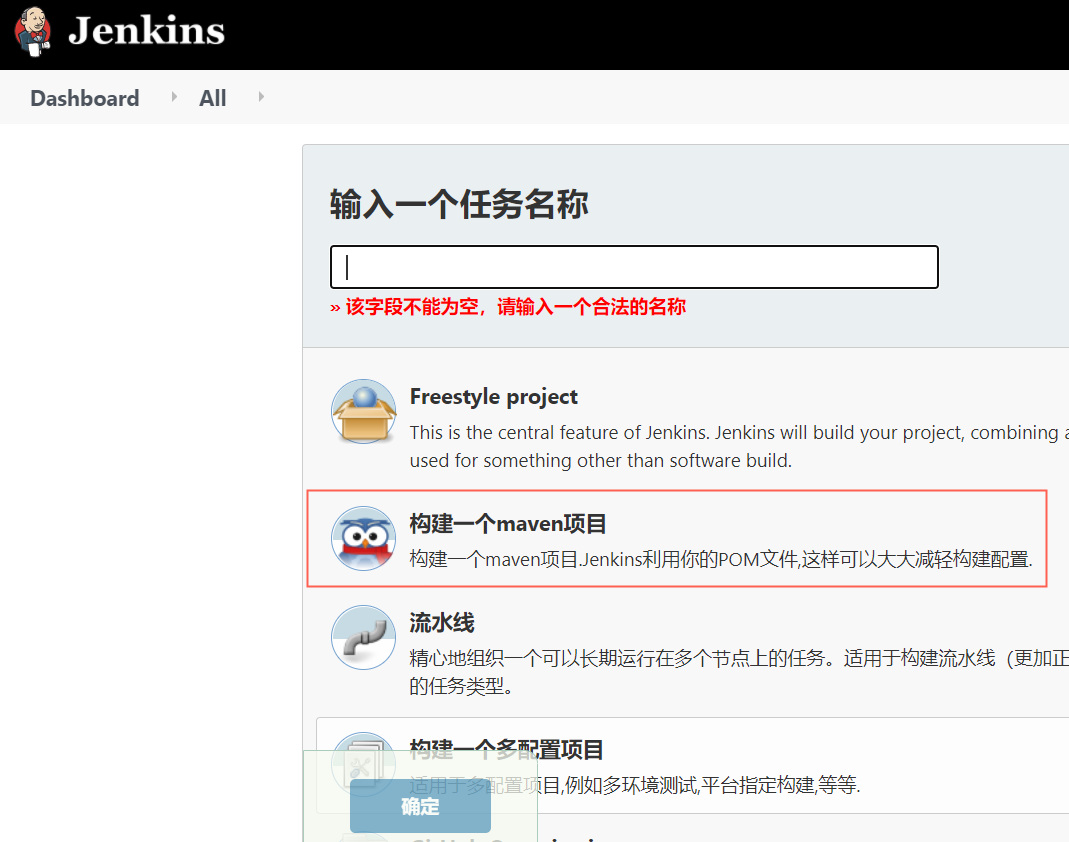Go to the Dashboard breadcrumb

85,98
